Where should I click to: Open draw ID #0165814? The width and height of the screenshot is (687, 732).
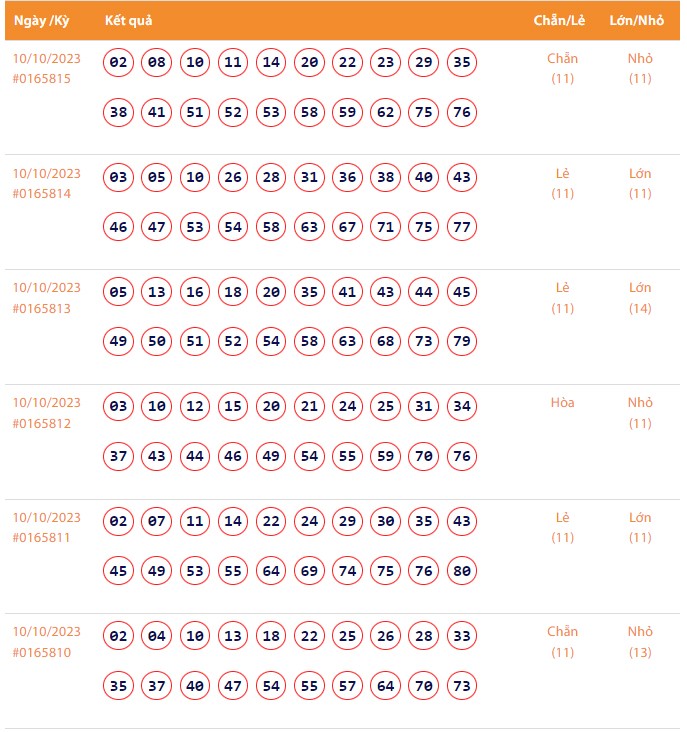(x=41, y=194)
